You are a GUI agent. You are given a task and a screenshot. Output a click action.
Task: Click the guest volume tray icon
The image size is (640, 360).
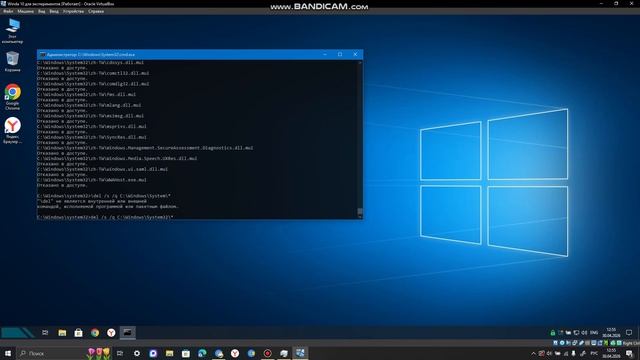click(584, 333)
